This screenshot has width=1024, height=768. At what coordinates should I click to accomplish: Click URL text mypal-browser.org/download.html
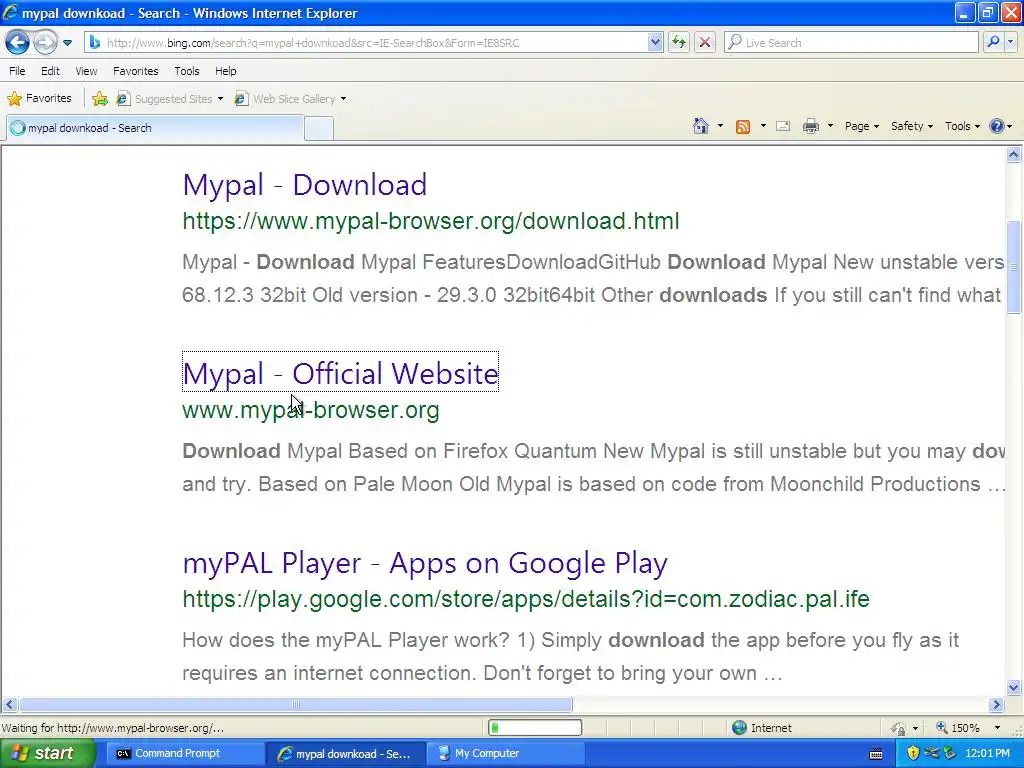click(x=431, y=221)
